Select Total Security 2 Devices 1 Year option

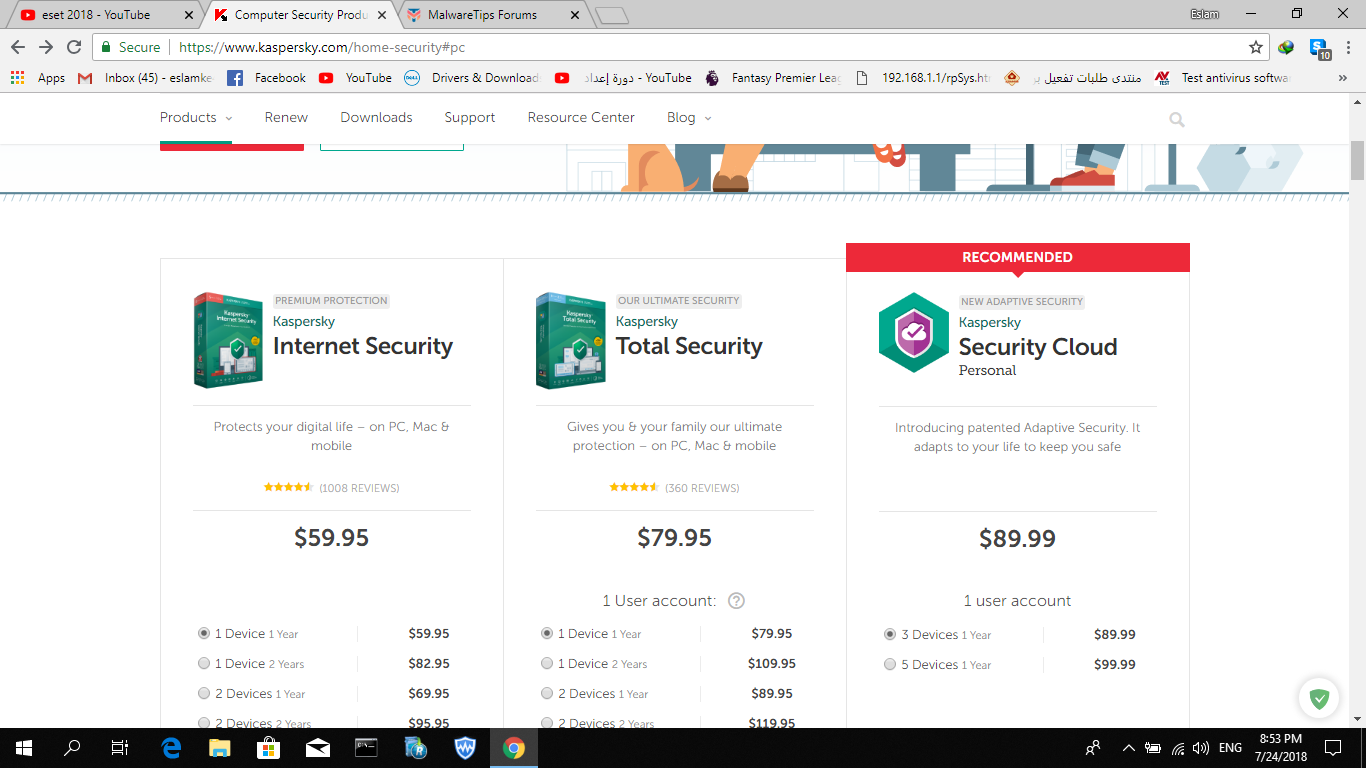[547, 694]
